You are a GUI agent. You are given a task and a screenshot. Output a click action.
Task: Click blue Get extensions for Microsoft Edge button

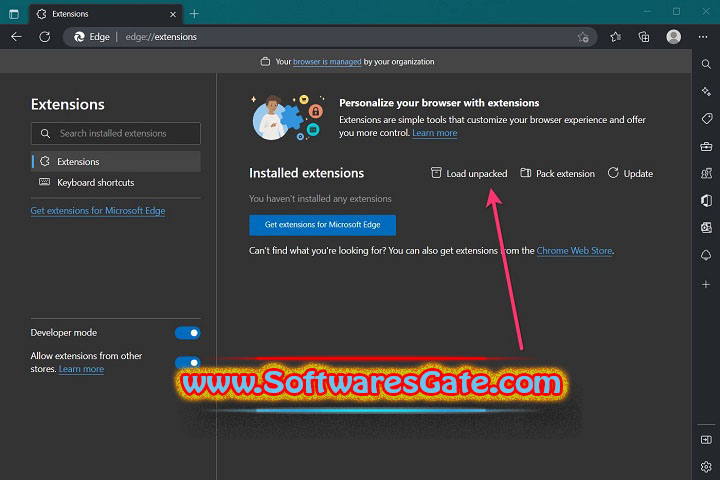(322, 225)
